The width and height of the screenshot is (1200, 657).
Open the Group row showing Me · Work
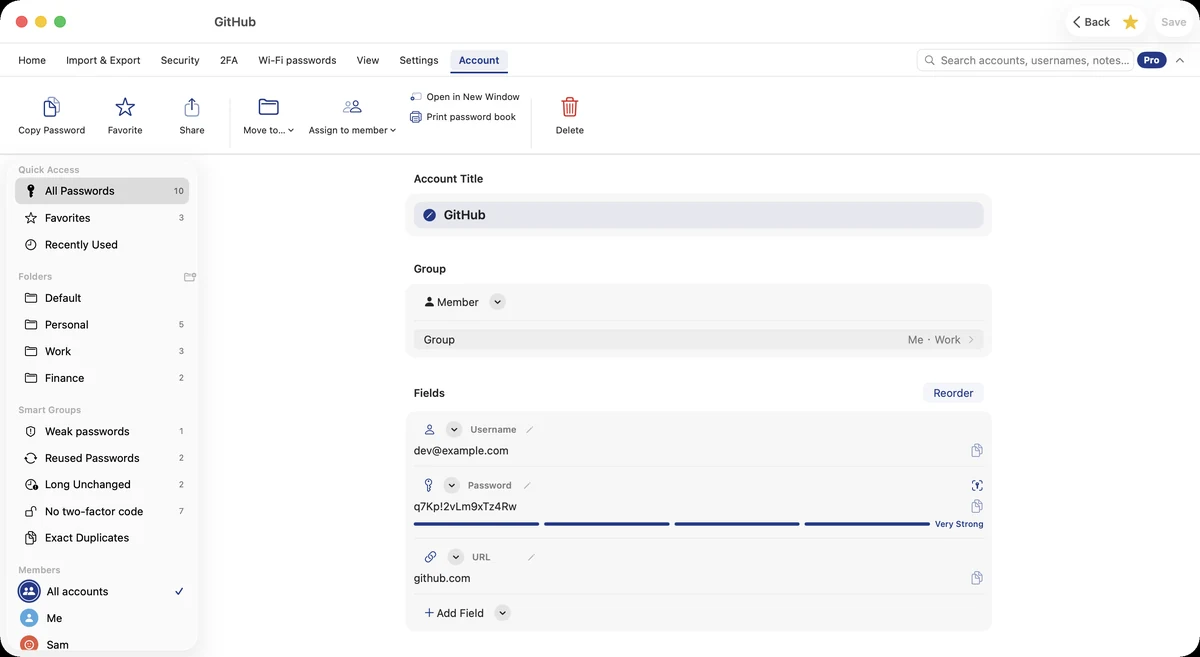[698, 340]
